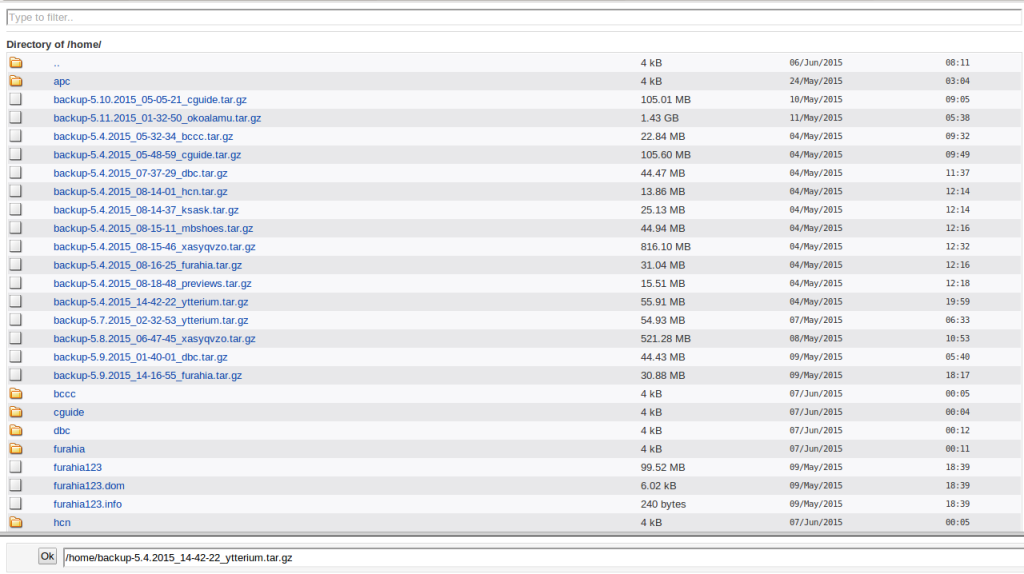Select backup-5.10.2015_05-05-21_cguide.tar.gz link
The width and height of the screenshot is (1024, 574).
[150, 100]
